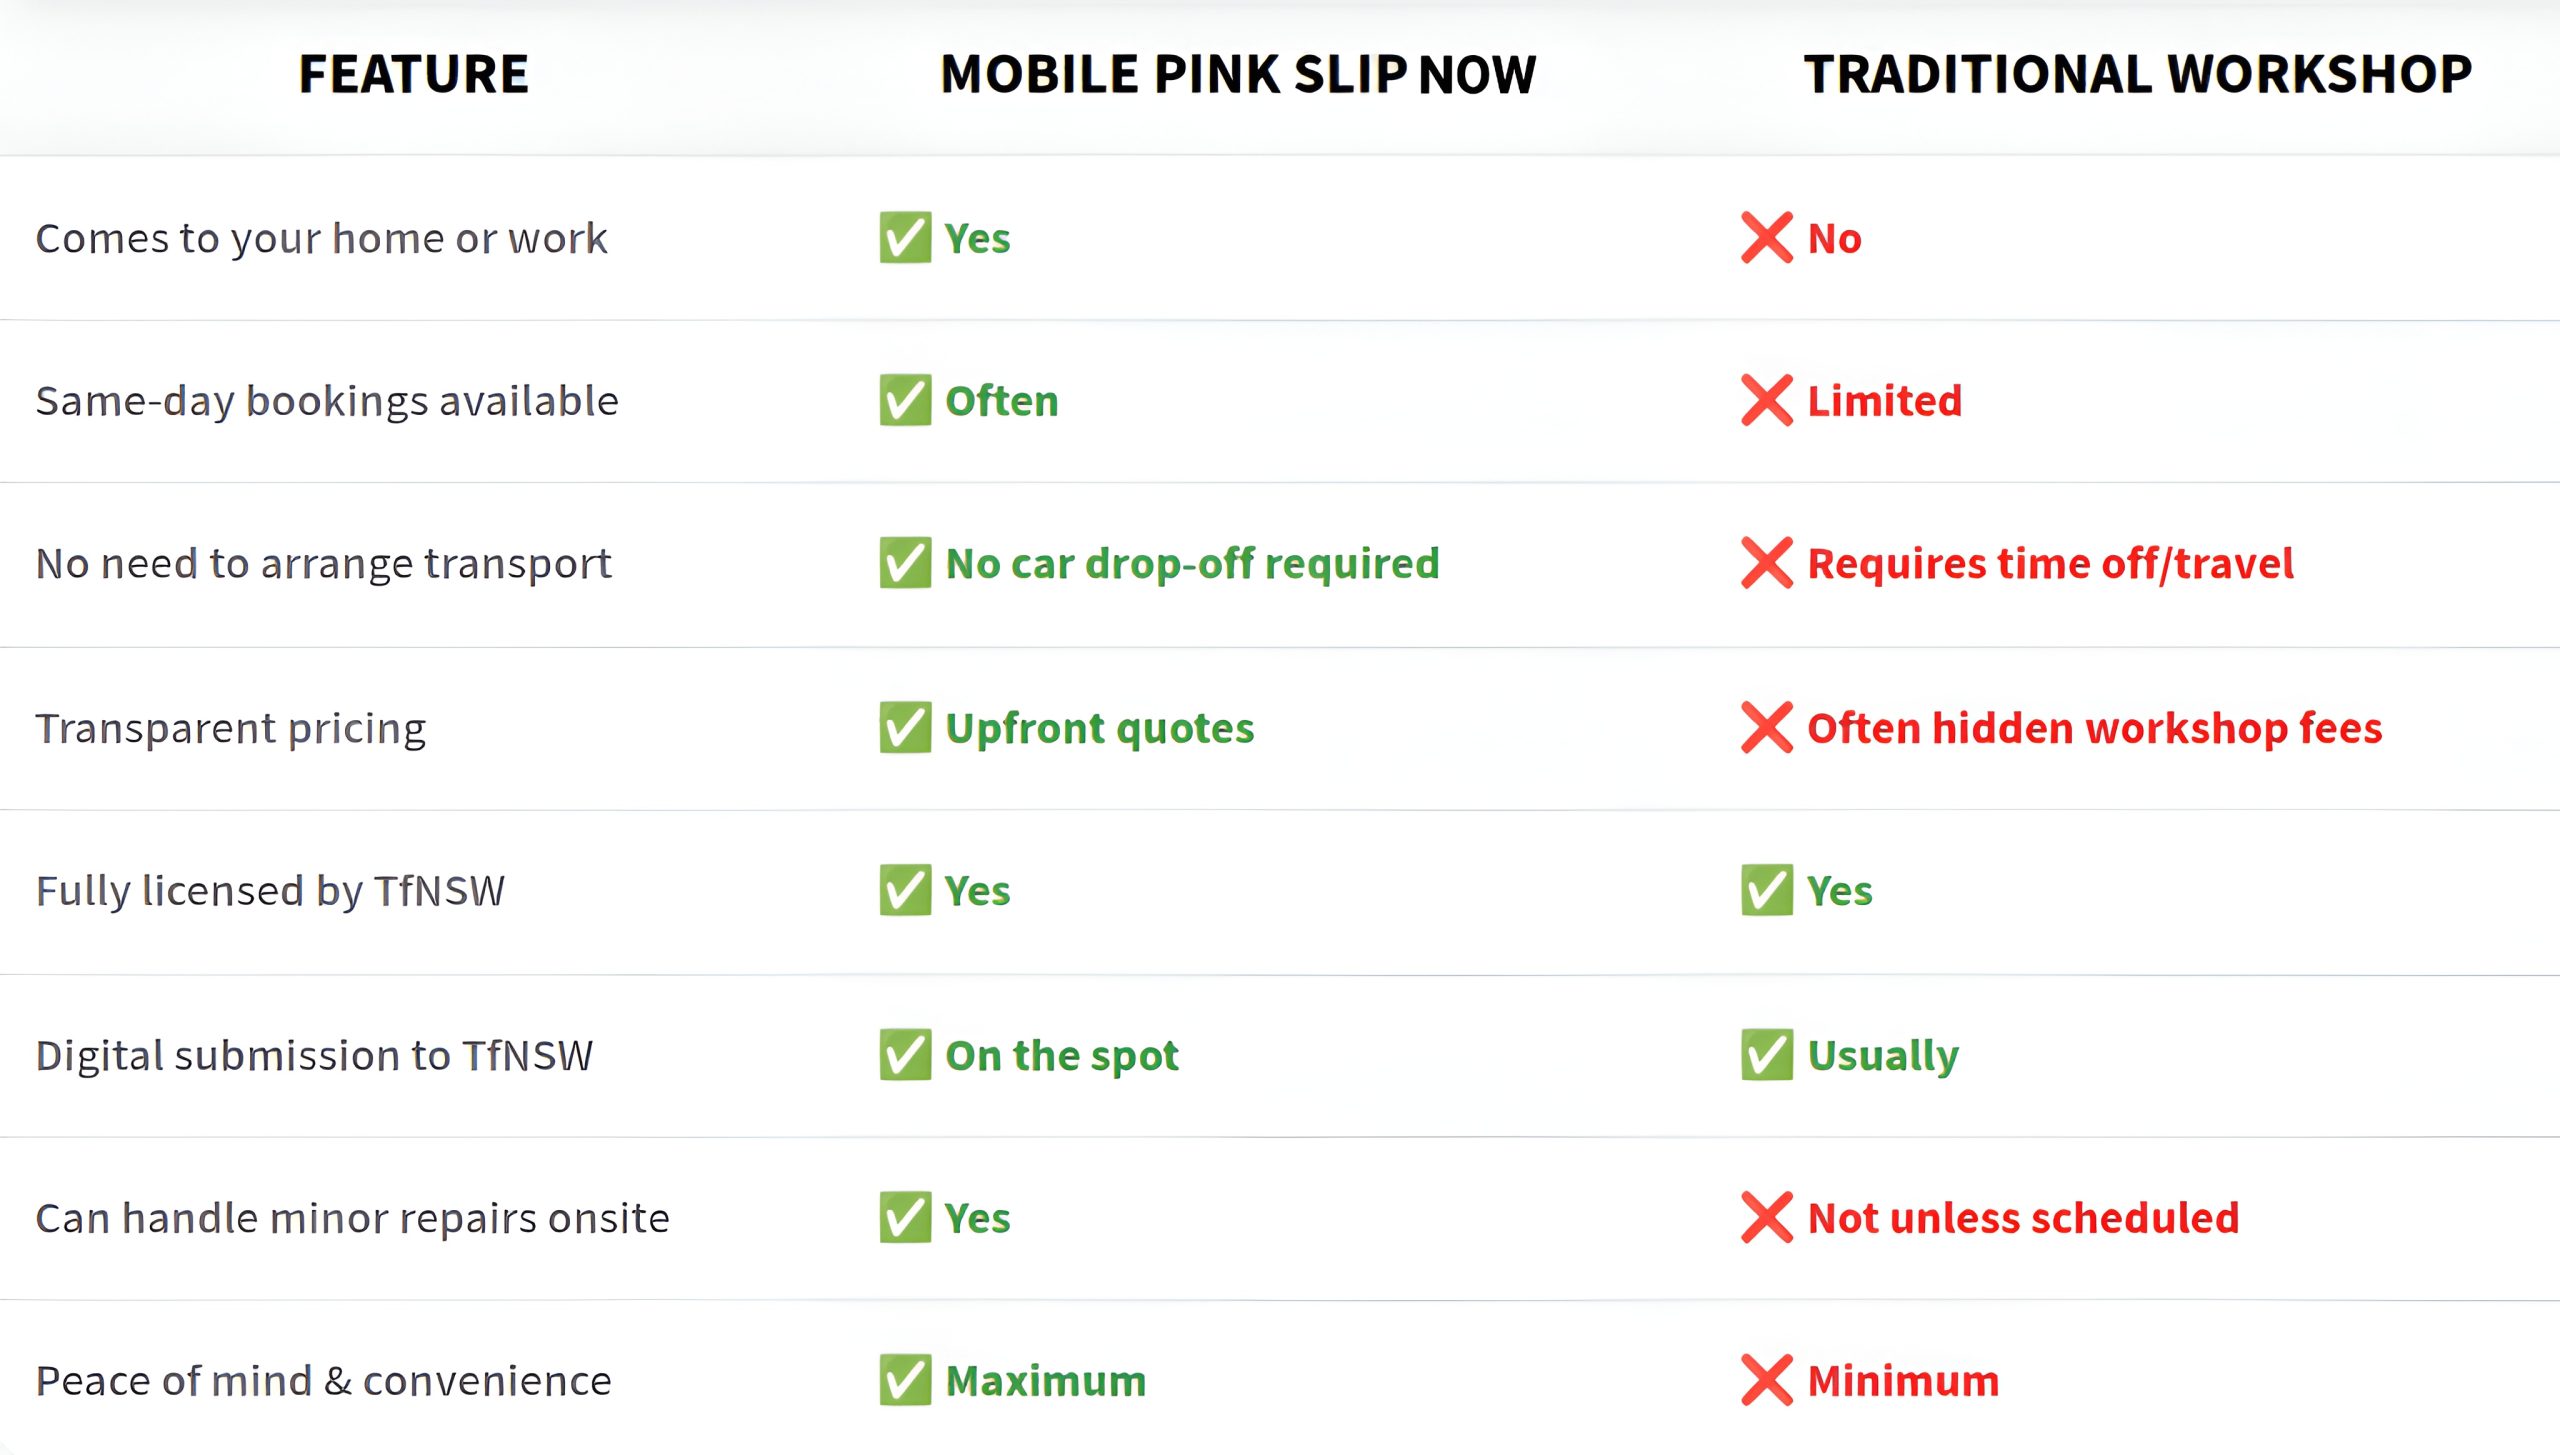2560x1455 pixels.
Task: Click the green checkmark beside "Often"
Action: point(905,401)
